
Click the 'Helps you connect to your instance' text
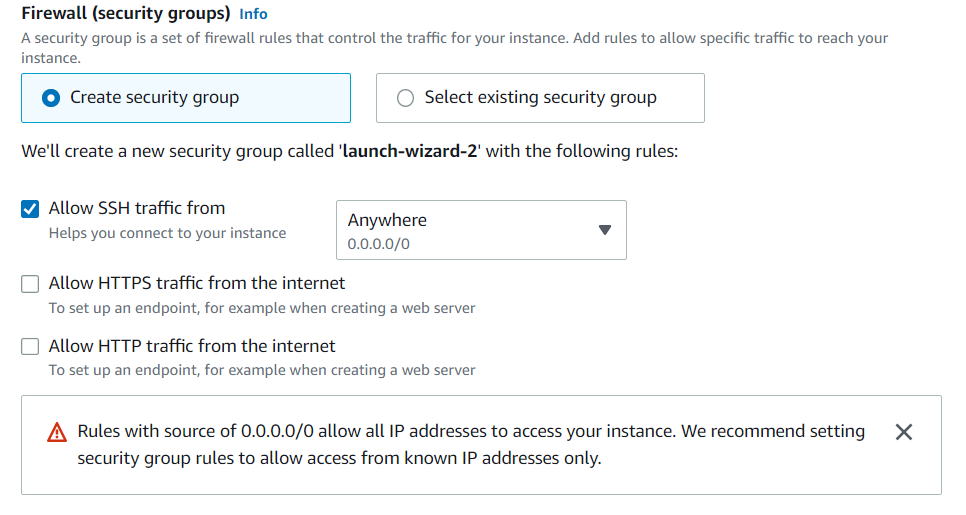pos(168,233)
